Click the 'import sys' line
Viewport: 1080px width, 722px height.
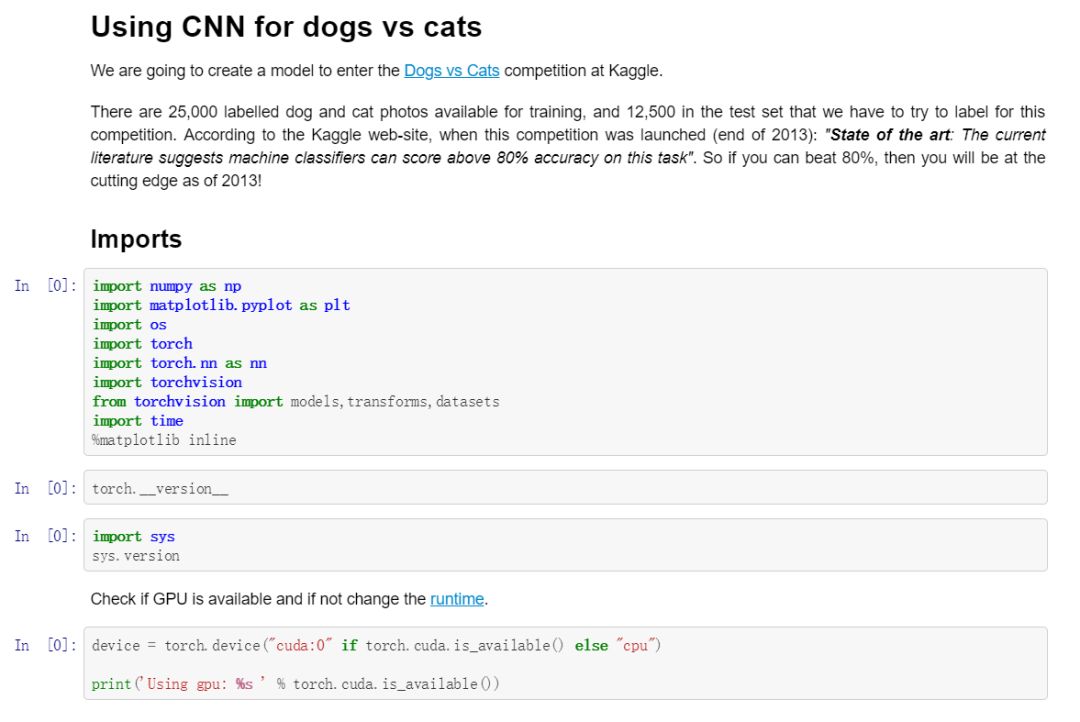pos(134,537)
